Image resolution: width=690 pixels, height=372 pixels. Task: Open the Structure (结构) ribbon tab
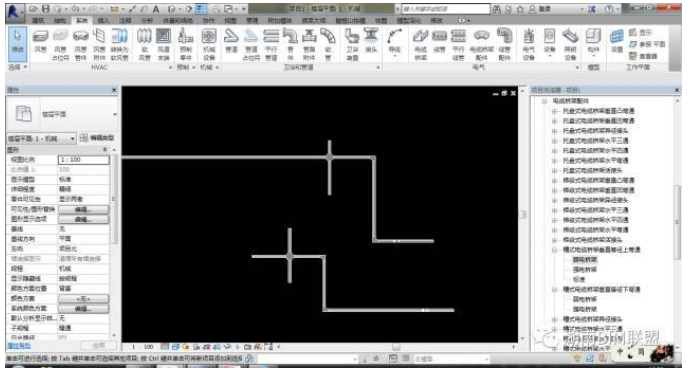tap(60, 20)
